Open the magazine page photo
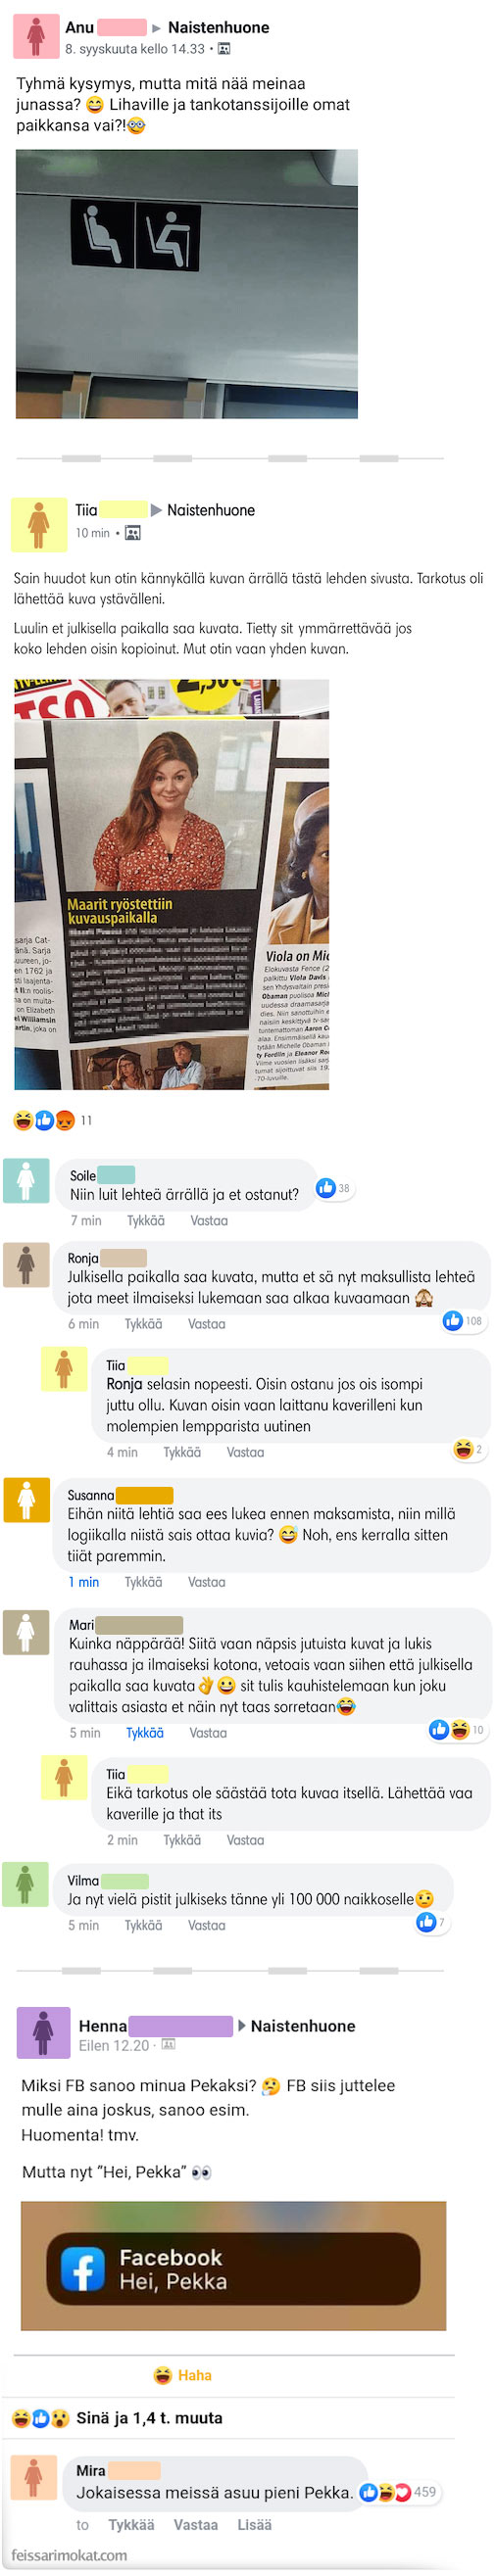The image size is (496, 2576). pos(172,884)
